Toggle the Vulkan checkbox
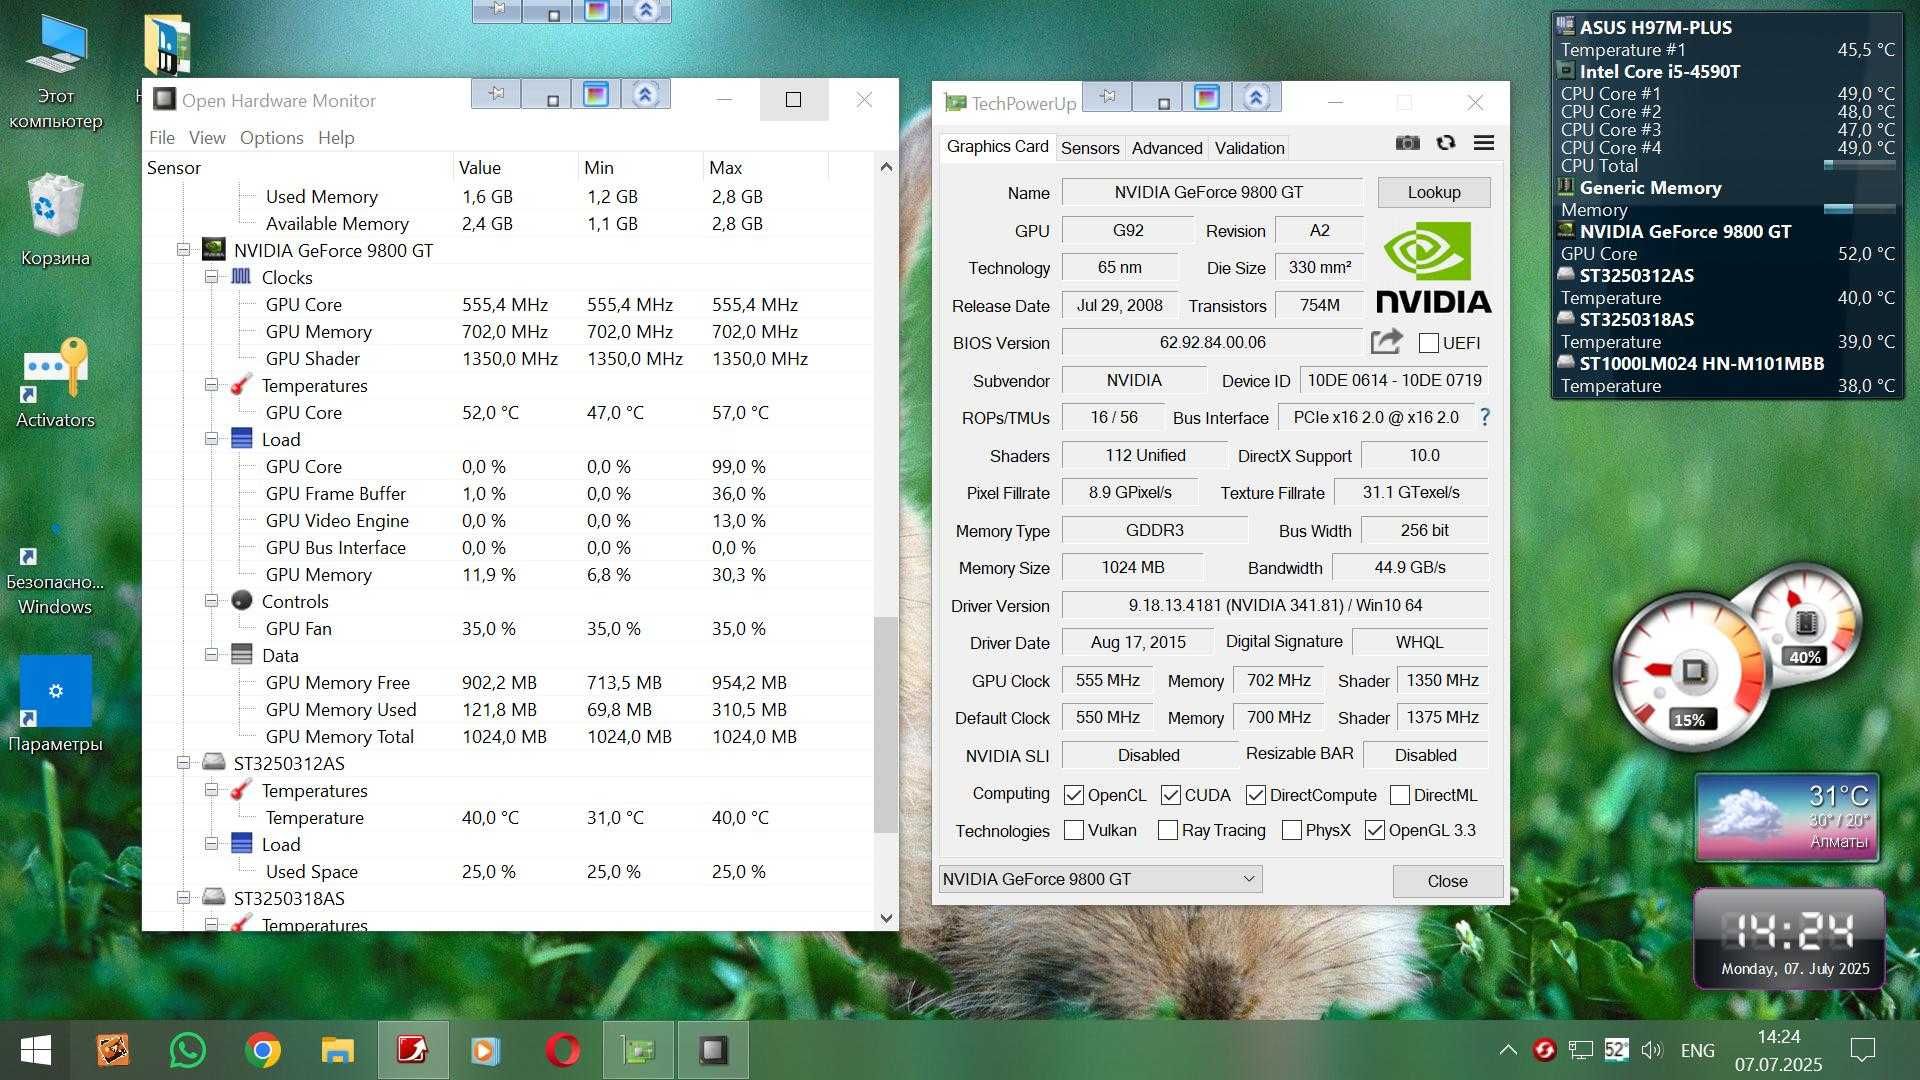The image size is (1920, 1080). tap(1074, 830)
